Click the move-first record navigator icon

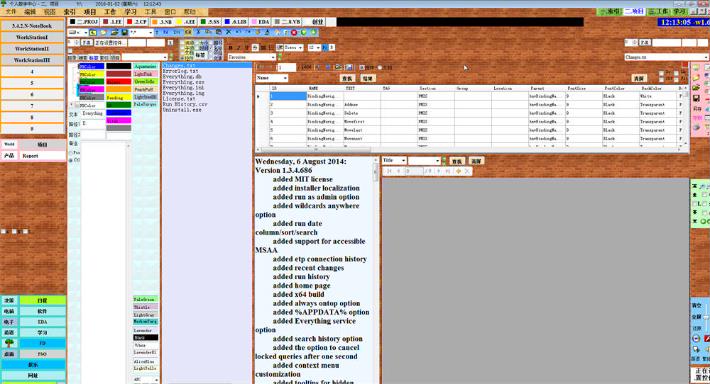[389, 171]
